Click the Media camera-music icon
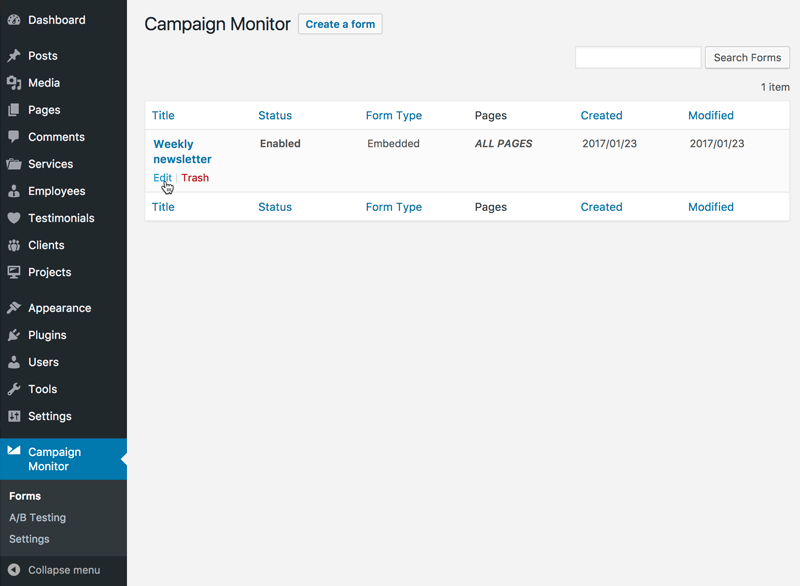Screen dimensions: 800x586 coord(14,83)
